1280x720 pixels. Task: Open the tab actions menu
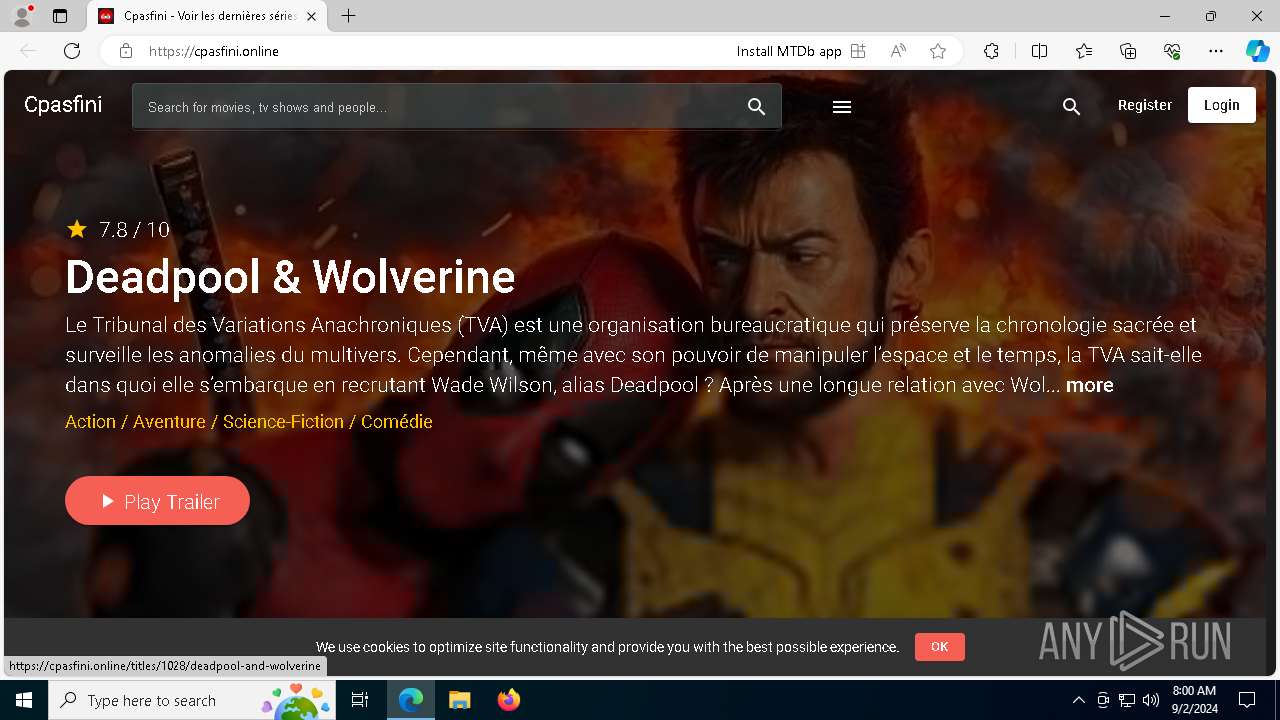pos(60,16)
